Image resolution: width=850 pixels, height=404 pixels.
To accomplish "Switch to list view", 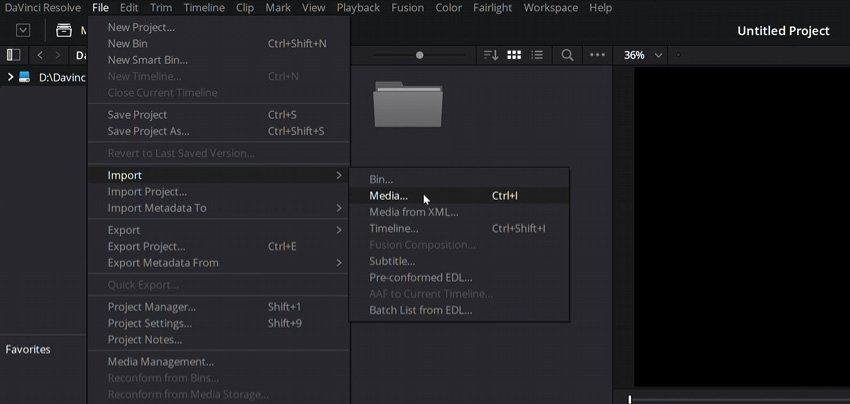I will pos(537,55).
